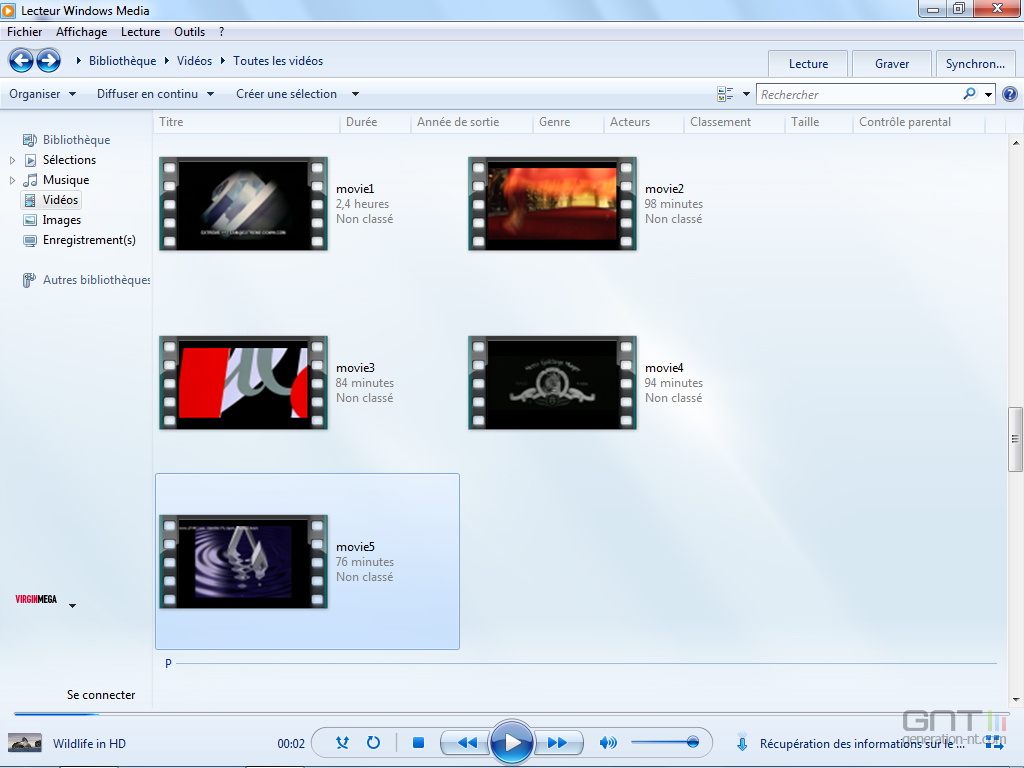
Task: Tick the checkbox on movie5 thumbnail
Action: pyautogui.click(x=168, y=524)
